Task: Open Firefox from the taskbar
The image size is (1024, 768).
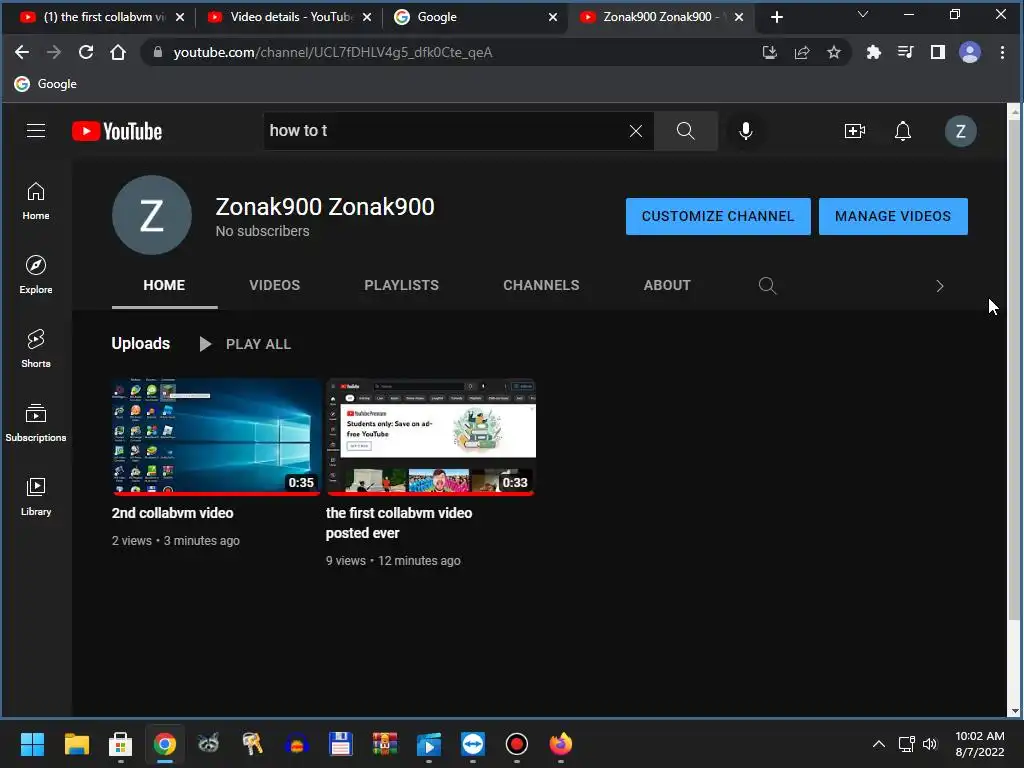Action: pos(560,744)
